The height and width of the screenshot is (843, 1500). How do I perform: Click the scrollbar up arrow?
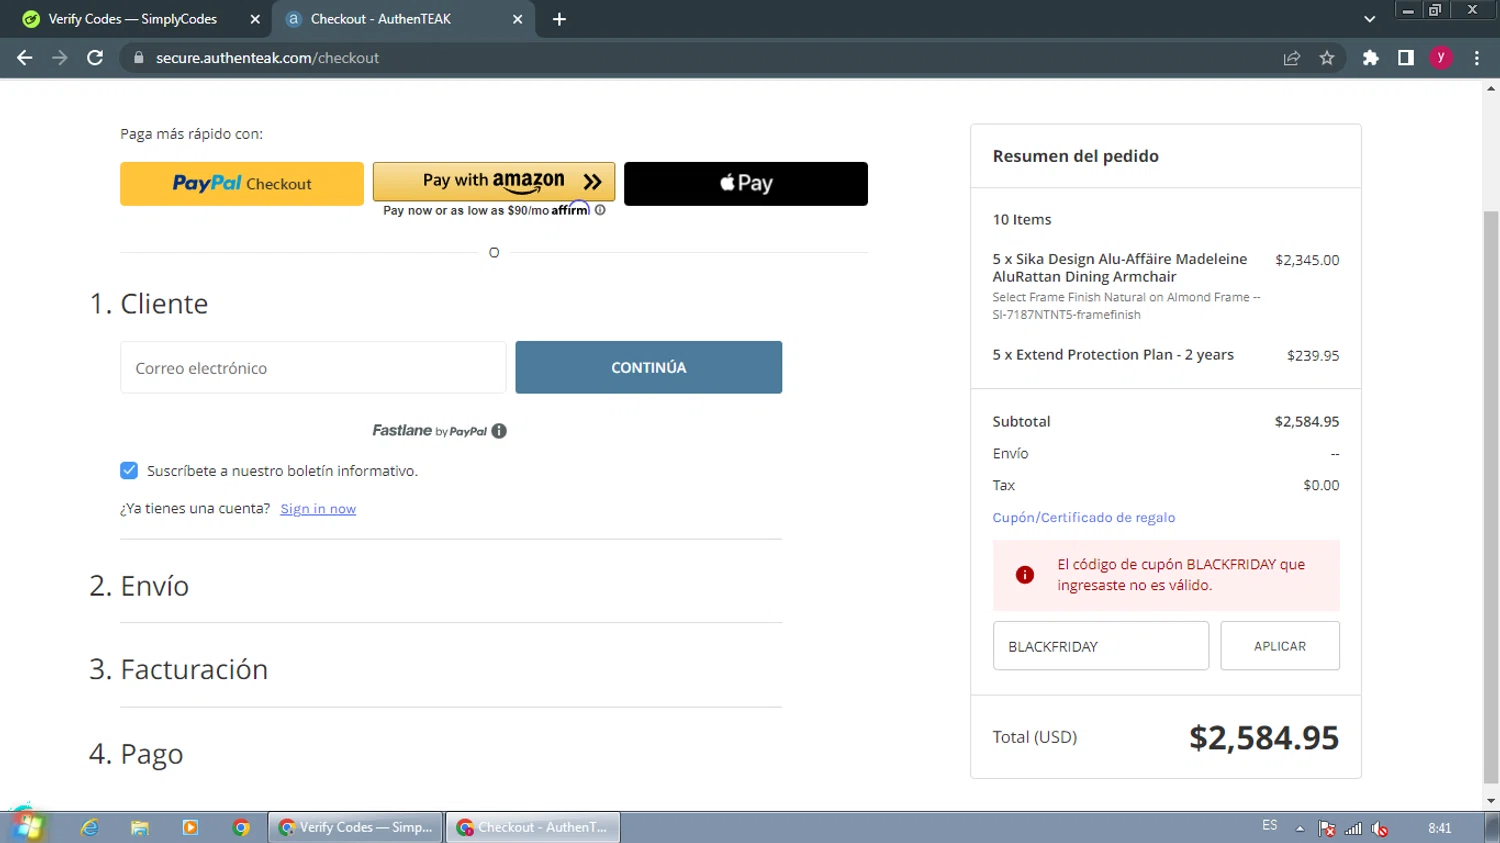coord(1491,89)
